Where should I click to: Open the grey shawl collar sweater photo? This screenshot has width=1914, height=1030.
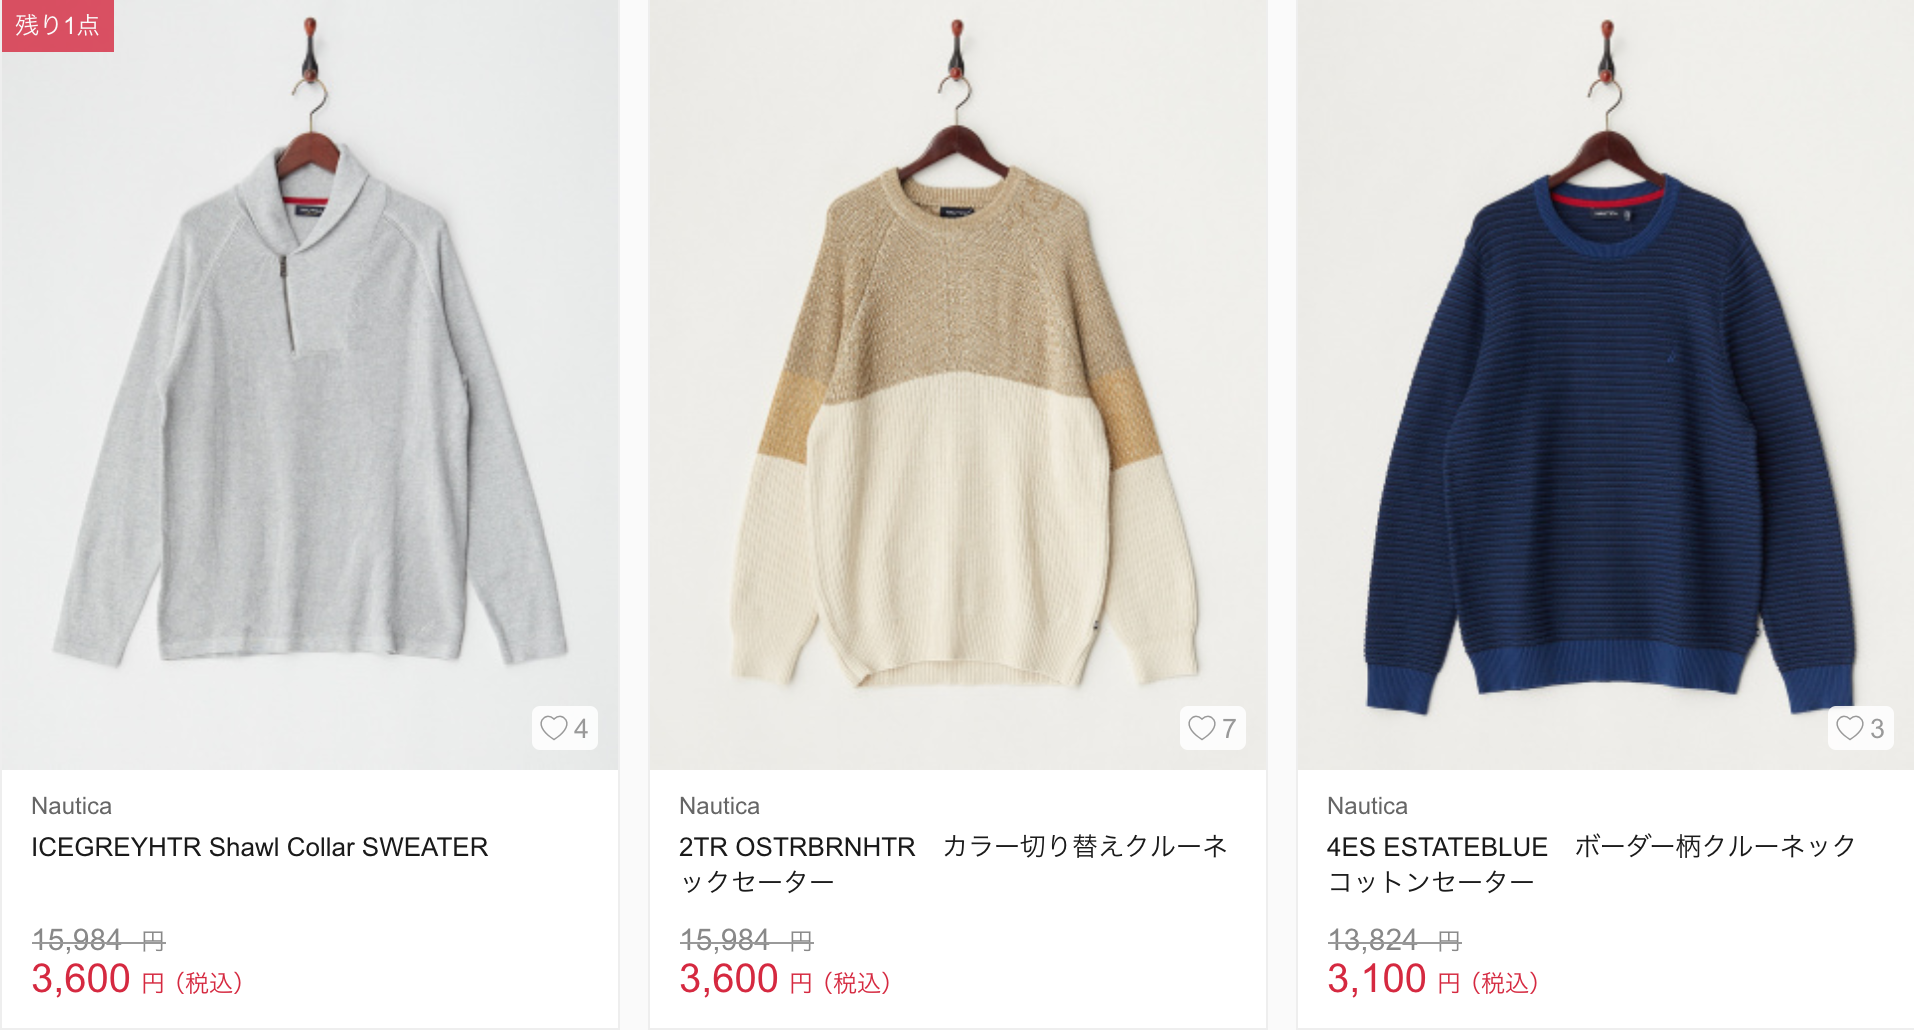[x=310, y=385]
